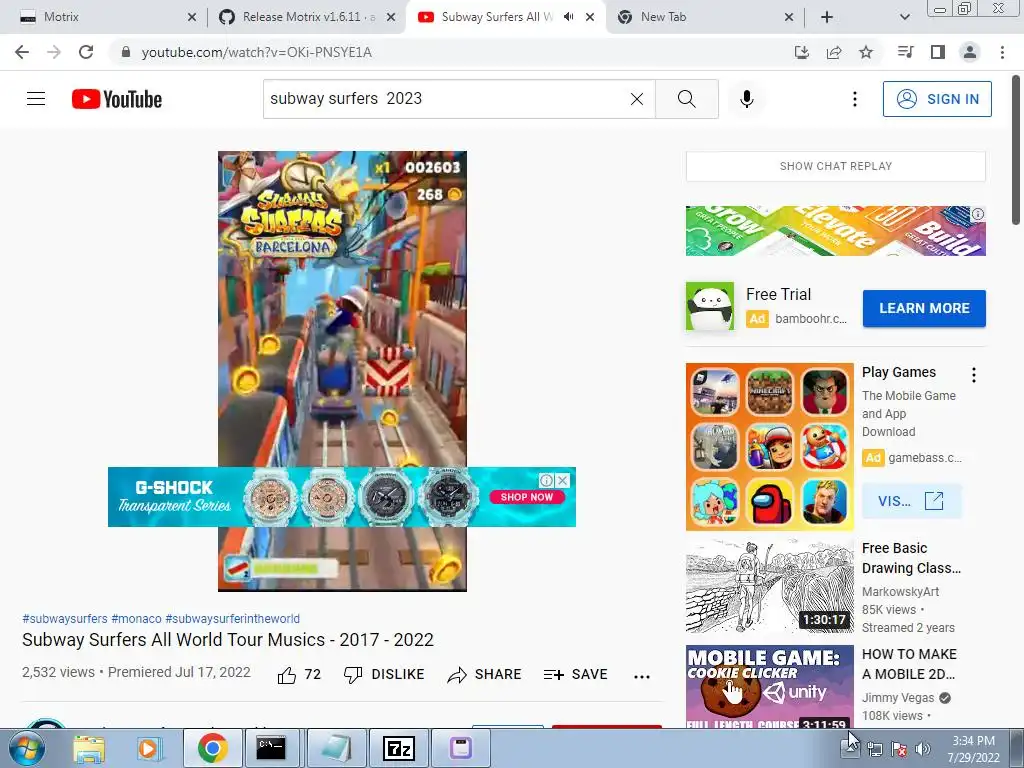Click the VISIT button on gamebass ad
Screen dimensions: 1024x768
912,501
